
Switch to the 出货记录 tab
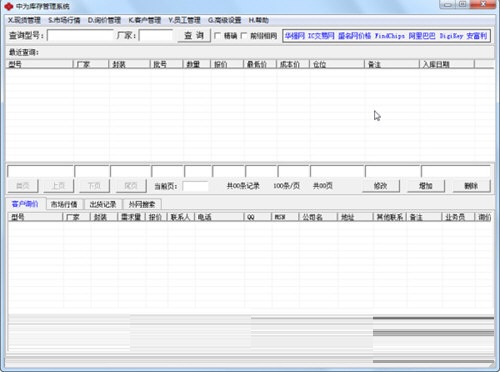[x=103, y=204]
